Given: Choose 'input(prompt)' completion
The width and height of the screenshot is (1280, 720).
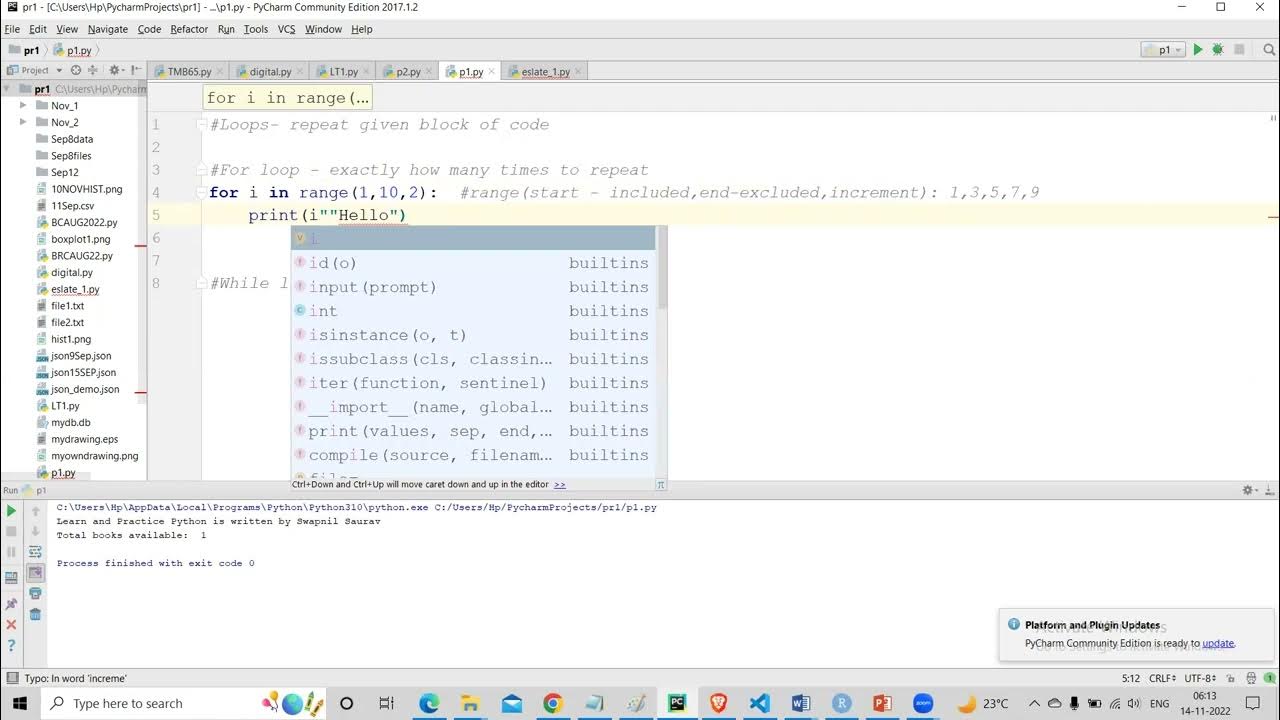Looking at the screenshot, I should 473,287.
